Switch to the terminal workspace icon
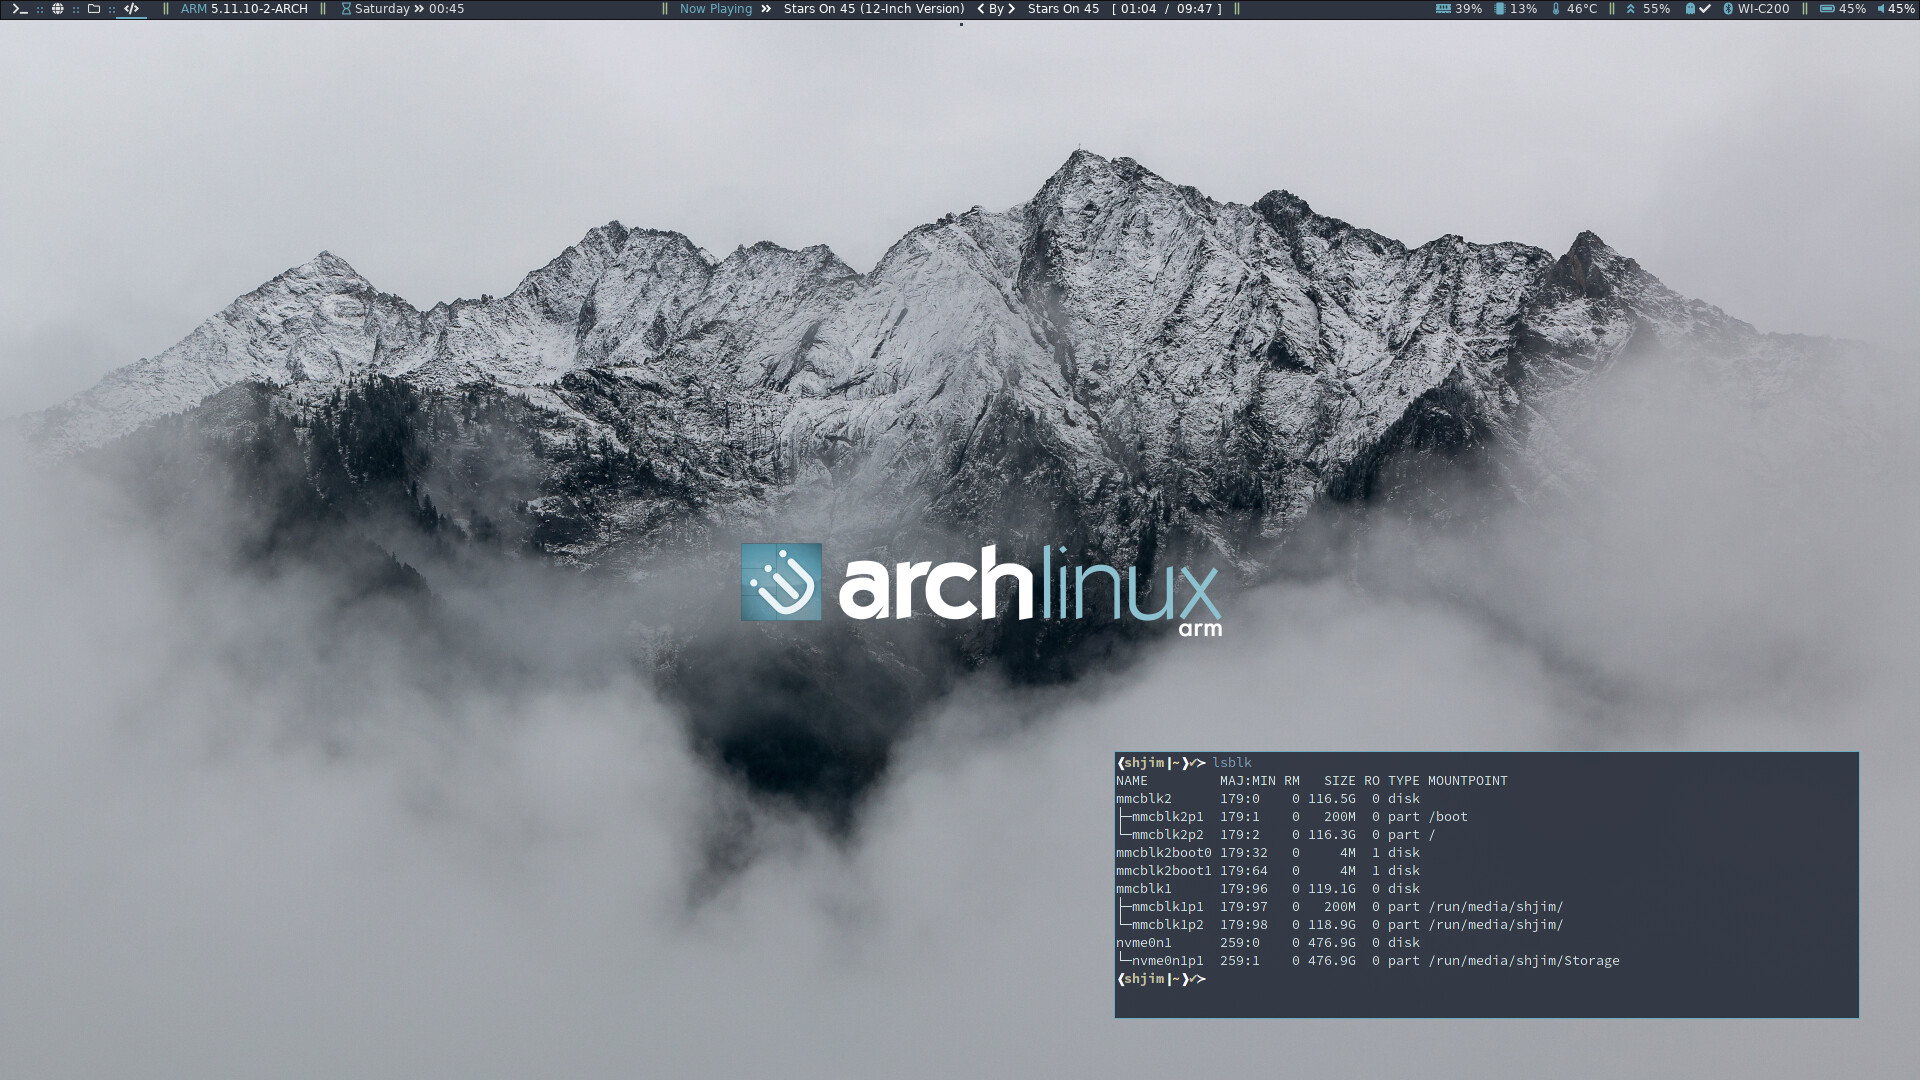The image size is (1920, 1080). (x=19, y=9)
